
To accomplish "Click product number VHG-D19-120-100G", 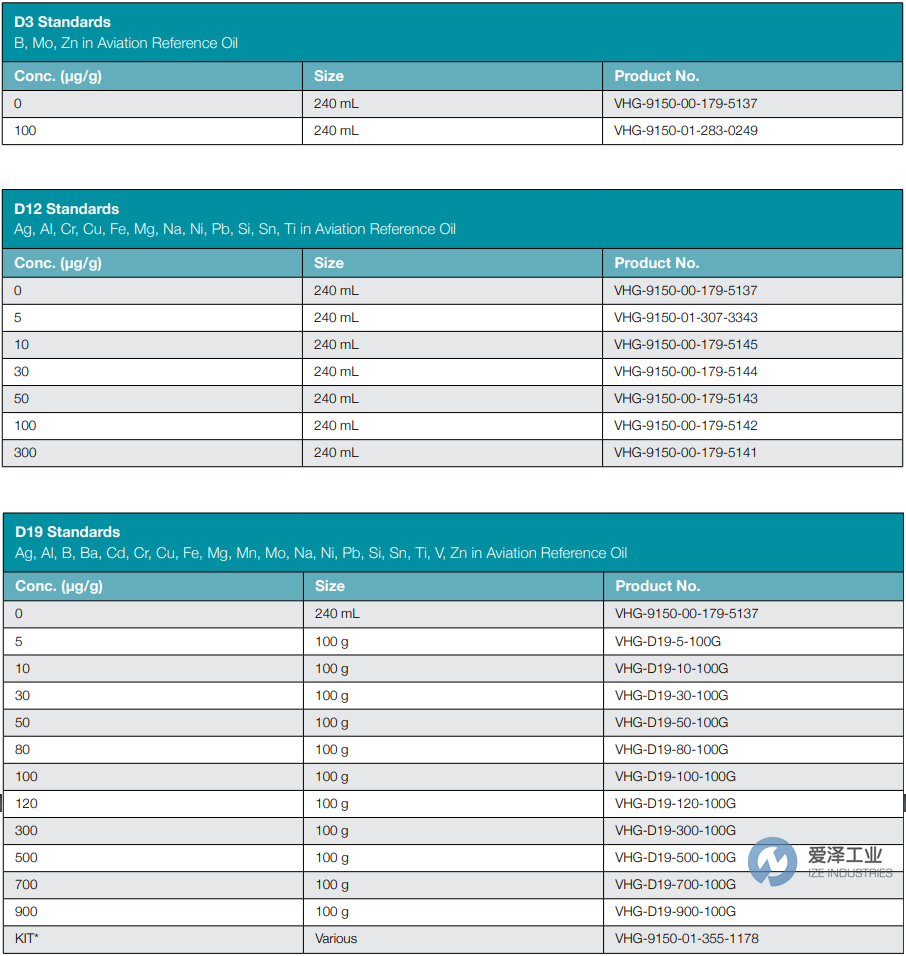I will pos(675,804).
